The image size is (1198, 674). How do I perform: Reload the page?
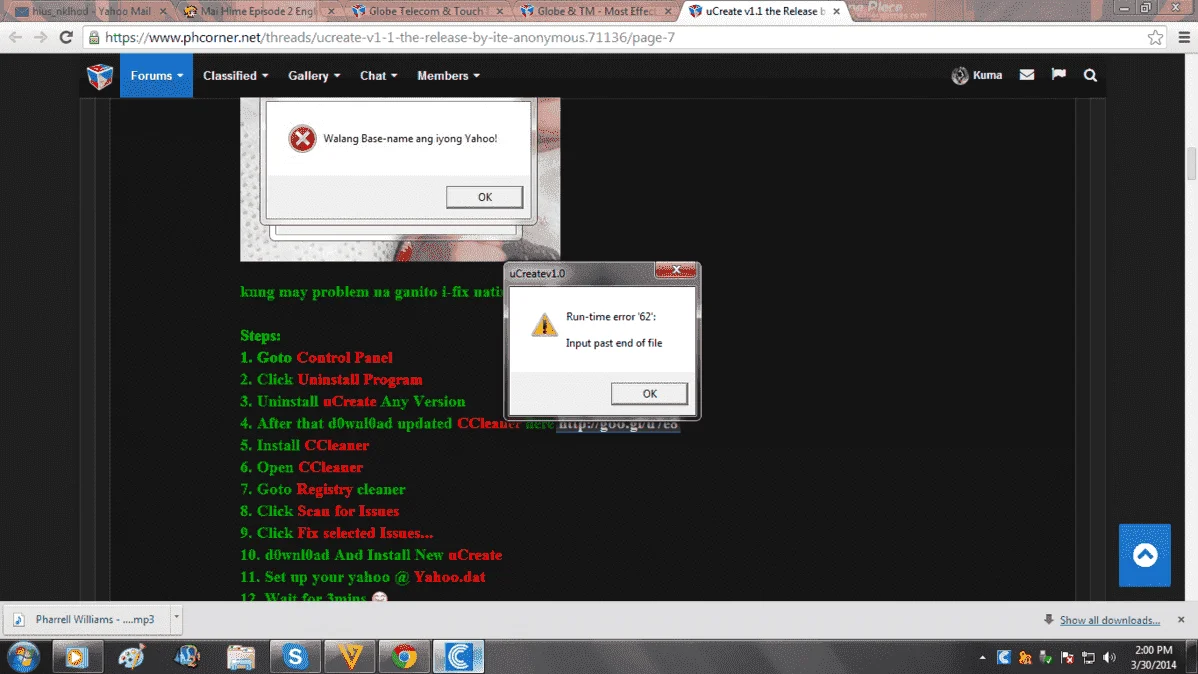point(66,37)
